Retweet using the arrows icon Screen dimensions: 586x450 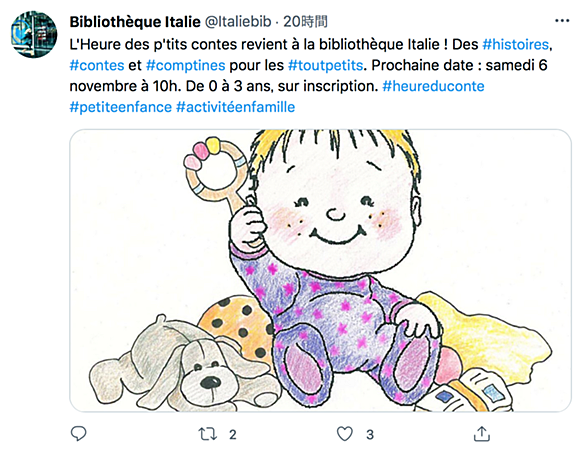click(207, 434)
